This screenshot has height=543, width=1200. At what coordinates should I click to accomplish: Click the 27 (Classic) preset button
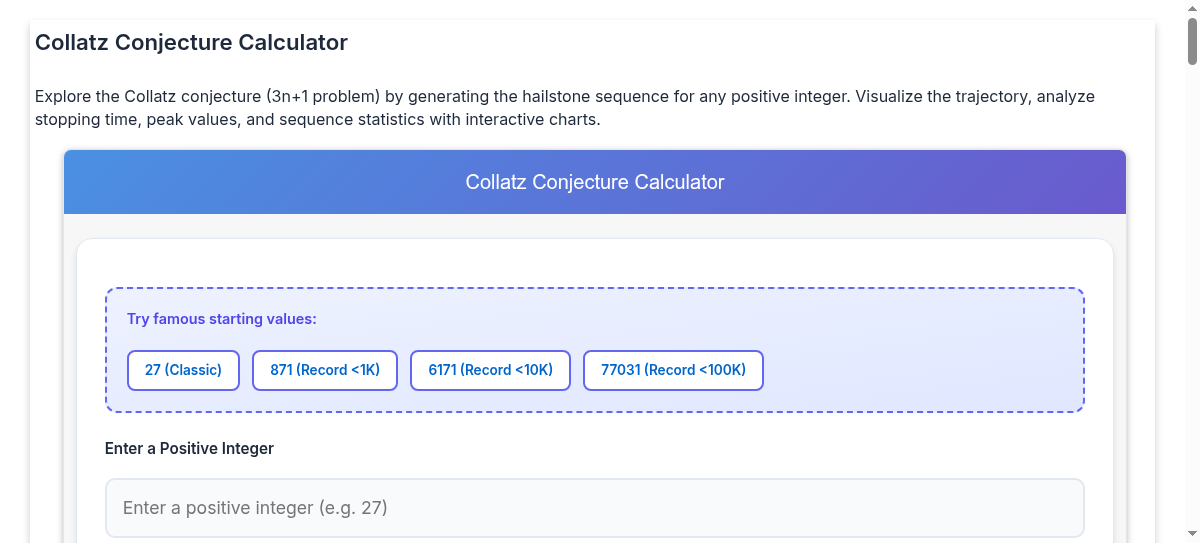click(x=183, y=370)
